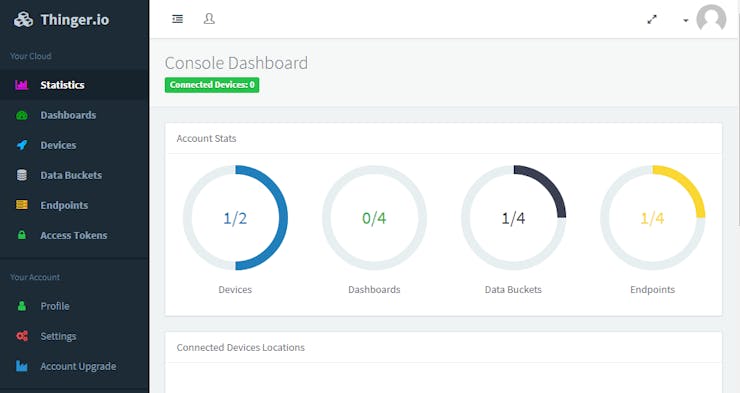740x393 pixels.
Task: Click the Dashboards gauge icon
Action: [x=22, y=115]
